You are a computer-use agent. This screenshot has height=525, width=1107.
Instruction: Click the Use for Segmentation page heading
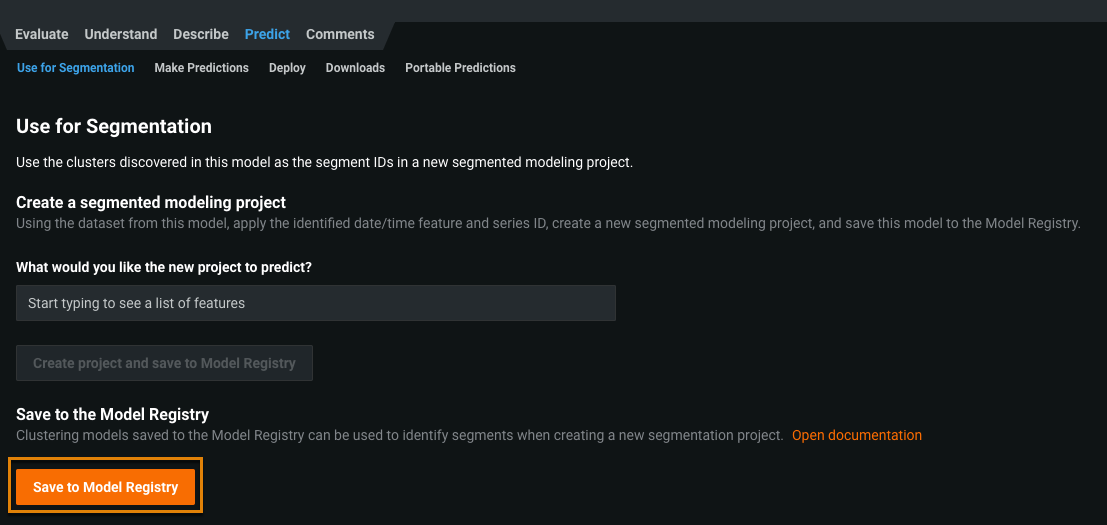(114, 127)
